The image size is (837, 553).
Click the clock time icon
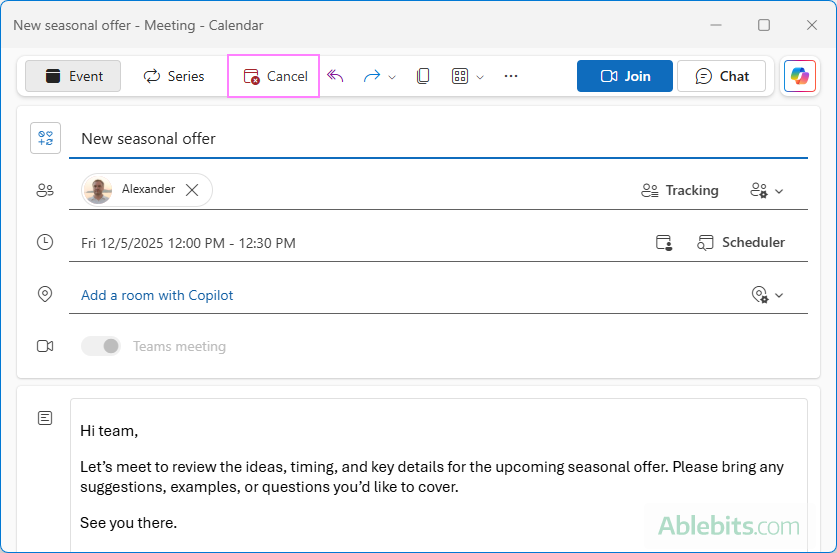tap(45, 242)
